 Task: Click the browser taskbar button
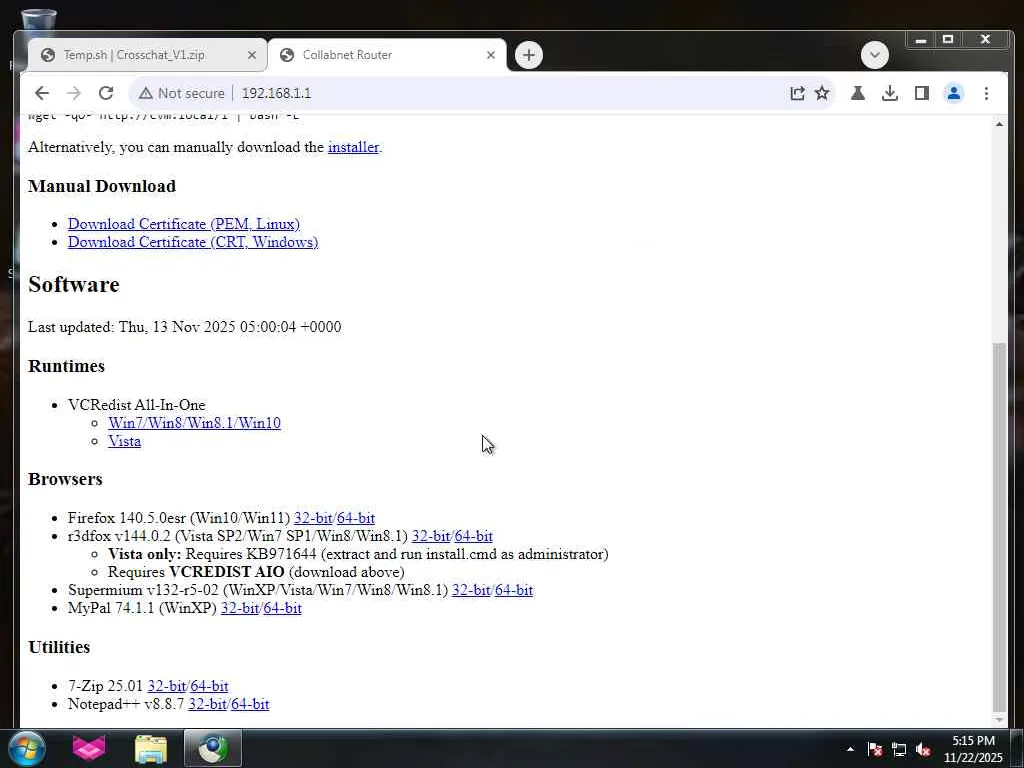(x=213, y=749)
